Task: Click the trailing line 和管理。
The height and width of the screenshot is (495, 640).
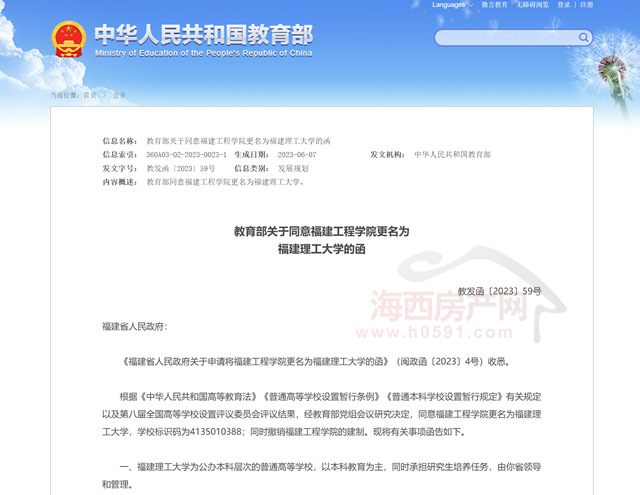Action: point(118,484)
